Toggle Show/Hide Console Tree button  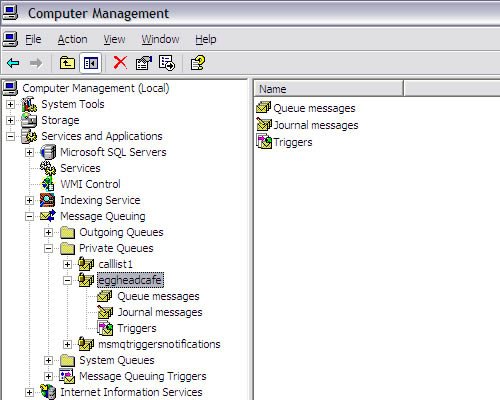point(91,63)
